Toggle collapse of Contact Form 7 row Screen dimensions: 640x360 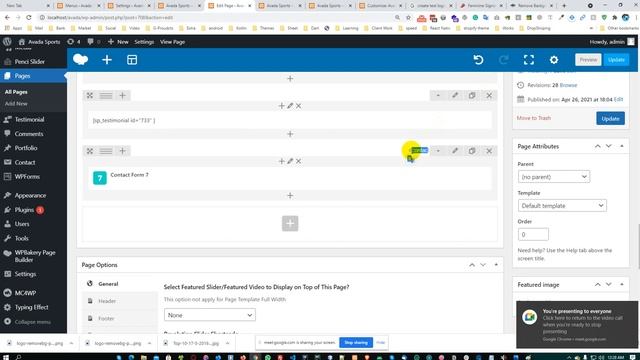coord(438,151)
